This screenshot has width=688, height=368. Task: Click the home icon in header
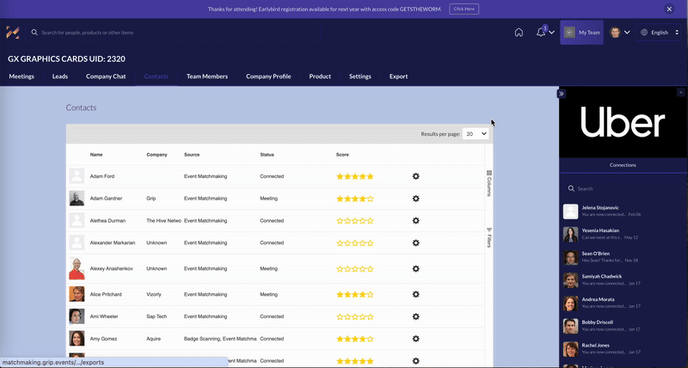(519, 32)
